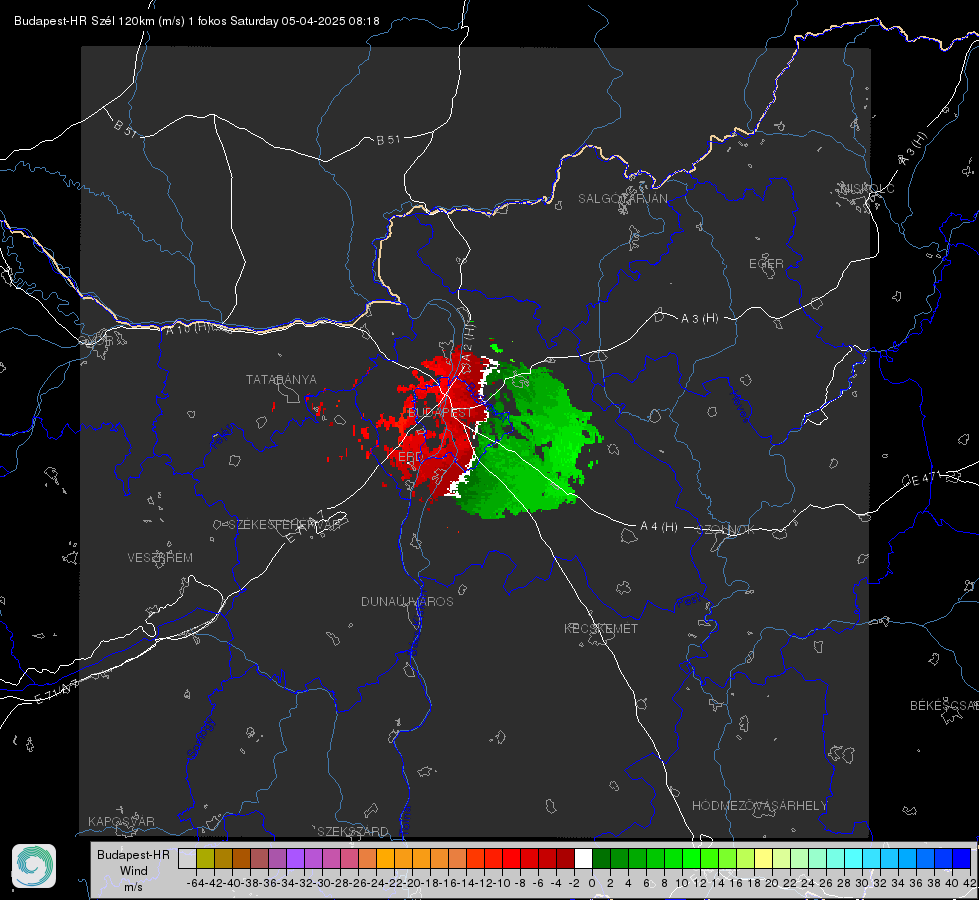The image size is (979, 900).
Task: Click the '-64' legend value
Action: 196,883
